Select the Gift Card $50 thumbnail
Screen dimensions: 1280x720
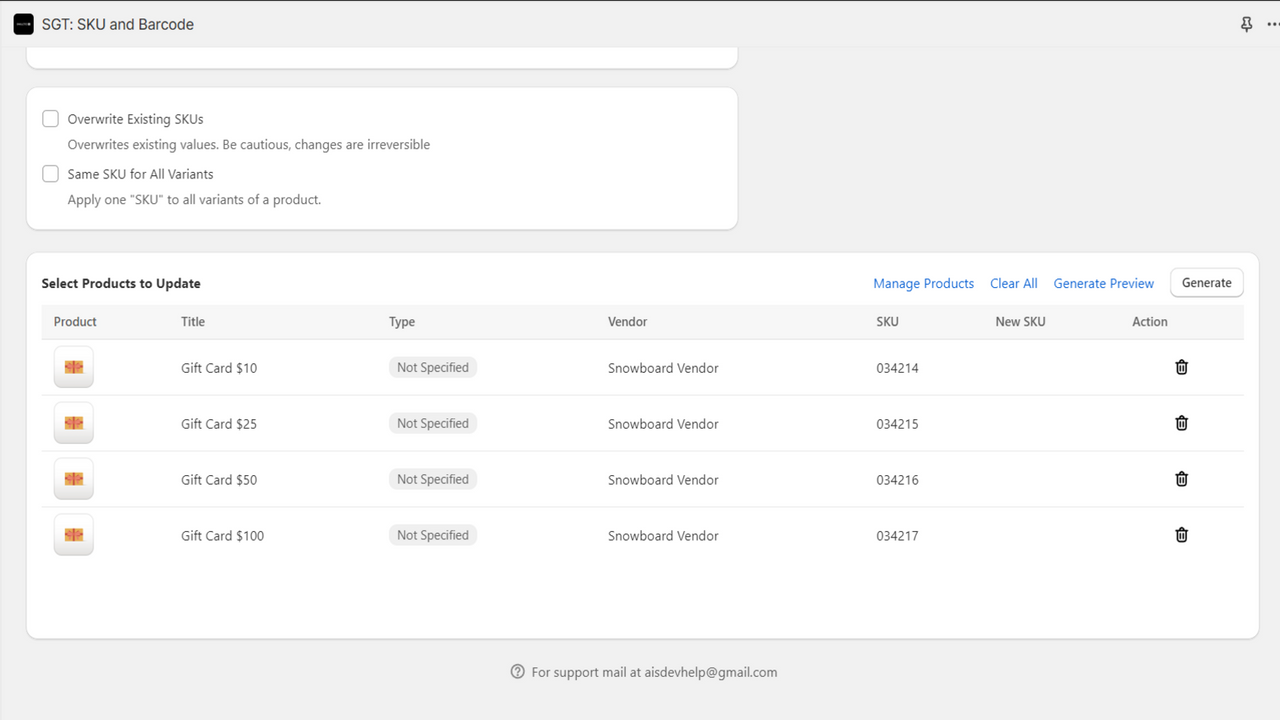pos(74,479)
